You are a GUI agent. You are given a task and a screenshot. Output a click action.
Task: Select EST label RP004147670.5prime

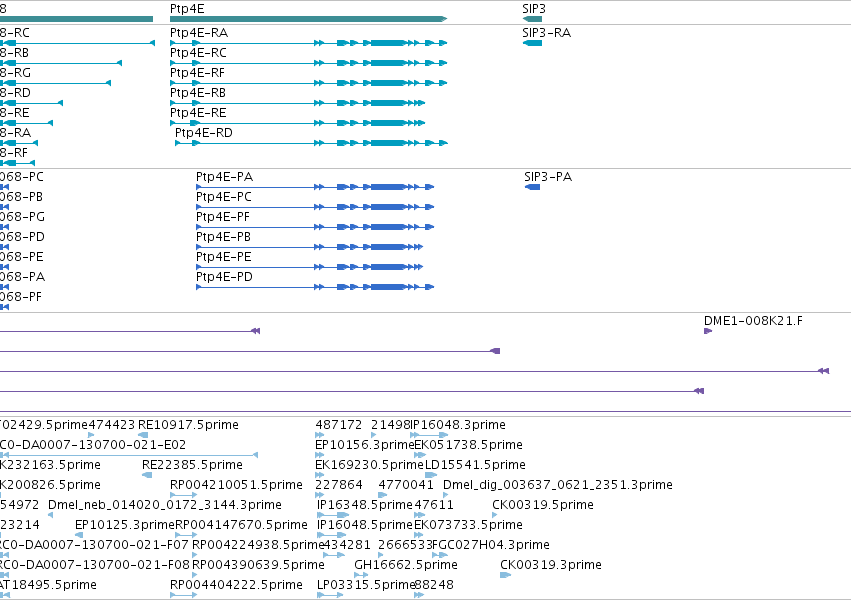(241, 525)
